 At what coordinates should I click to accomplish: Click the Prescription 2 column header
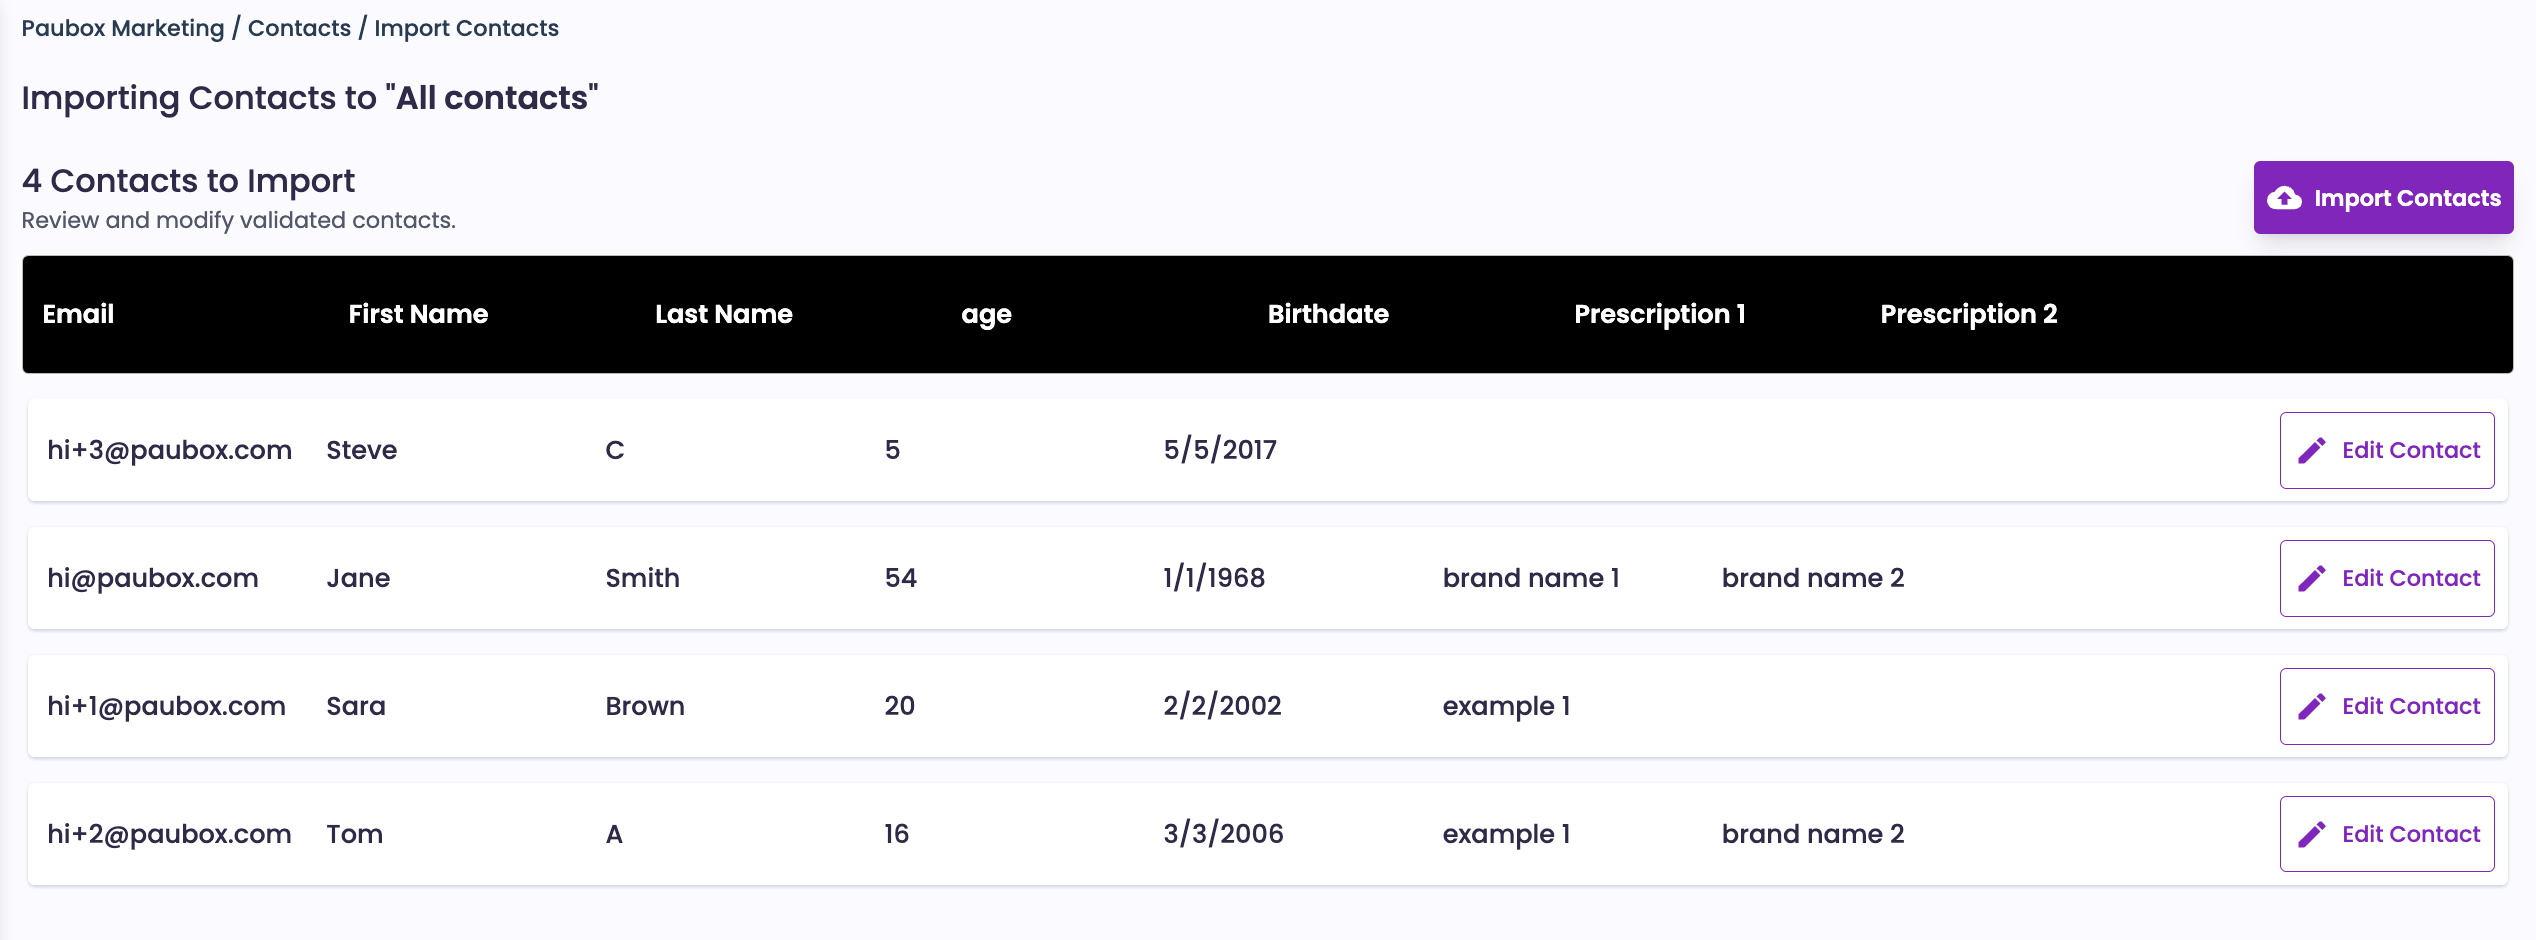pos(1968,314)
